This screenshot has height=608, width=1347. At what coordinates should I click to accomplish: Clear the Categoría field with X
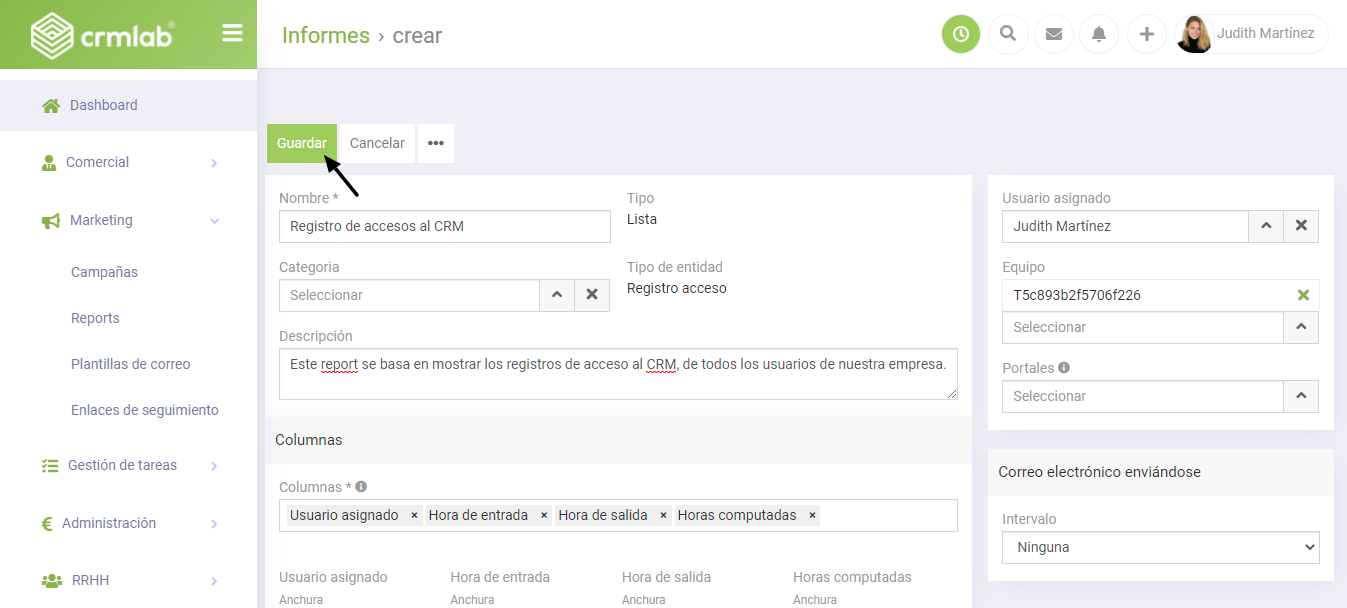point(592,295)
